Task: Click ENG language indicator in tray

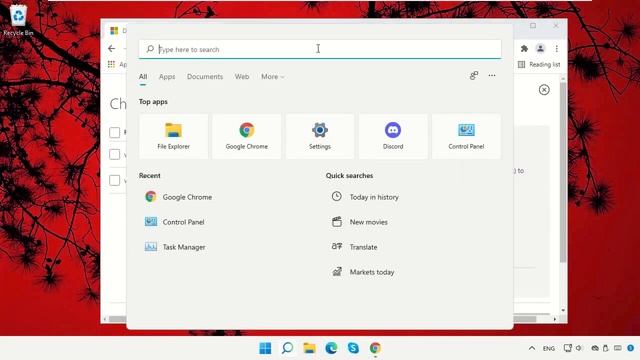Action: [549, 349]
